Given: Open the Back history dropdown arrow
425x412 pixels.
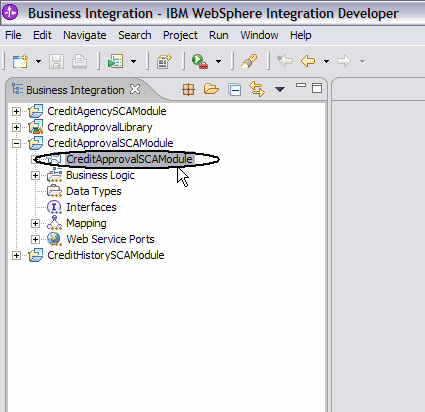Looking at the screenshot, I should 326,61.
